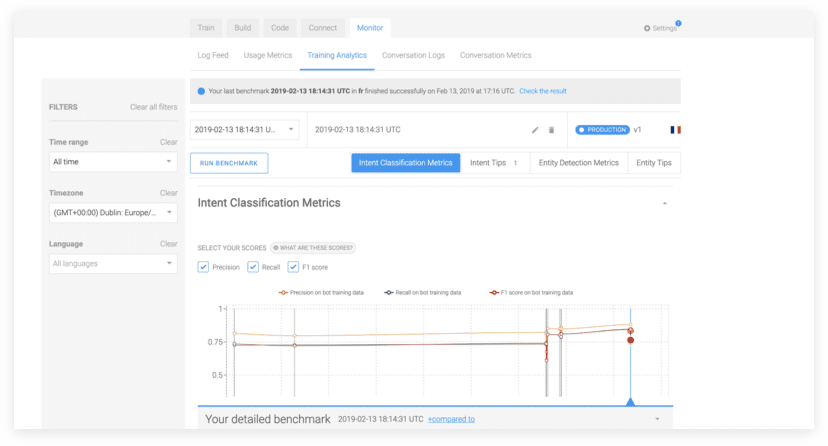Image resolution: width=828 pixels, height=446 pixels.
Task: Uncheck the Precision checkbox
Action: [x=204, y=267]
